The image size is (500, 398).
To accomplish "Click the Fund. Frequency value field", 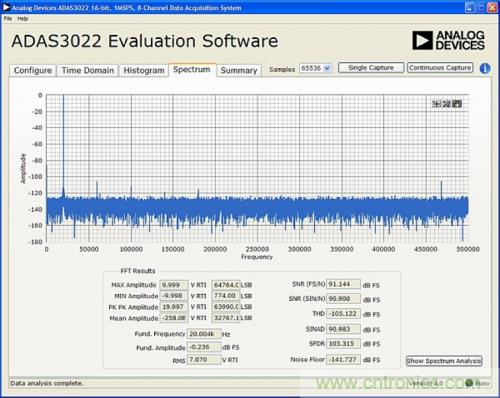I will click(204, 334).
